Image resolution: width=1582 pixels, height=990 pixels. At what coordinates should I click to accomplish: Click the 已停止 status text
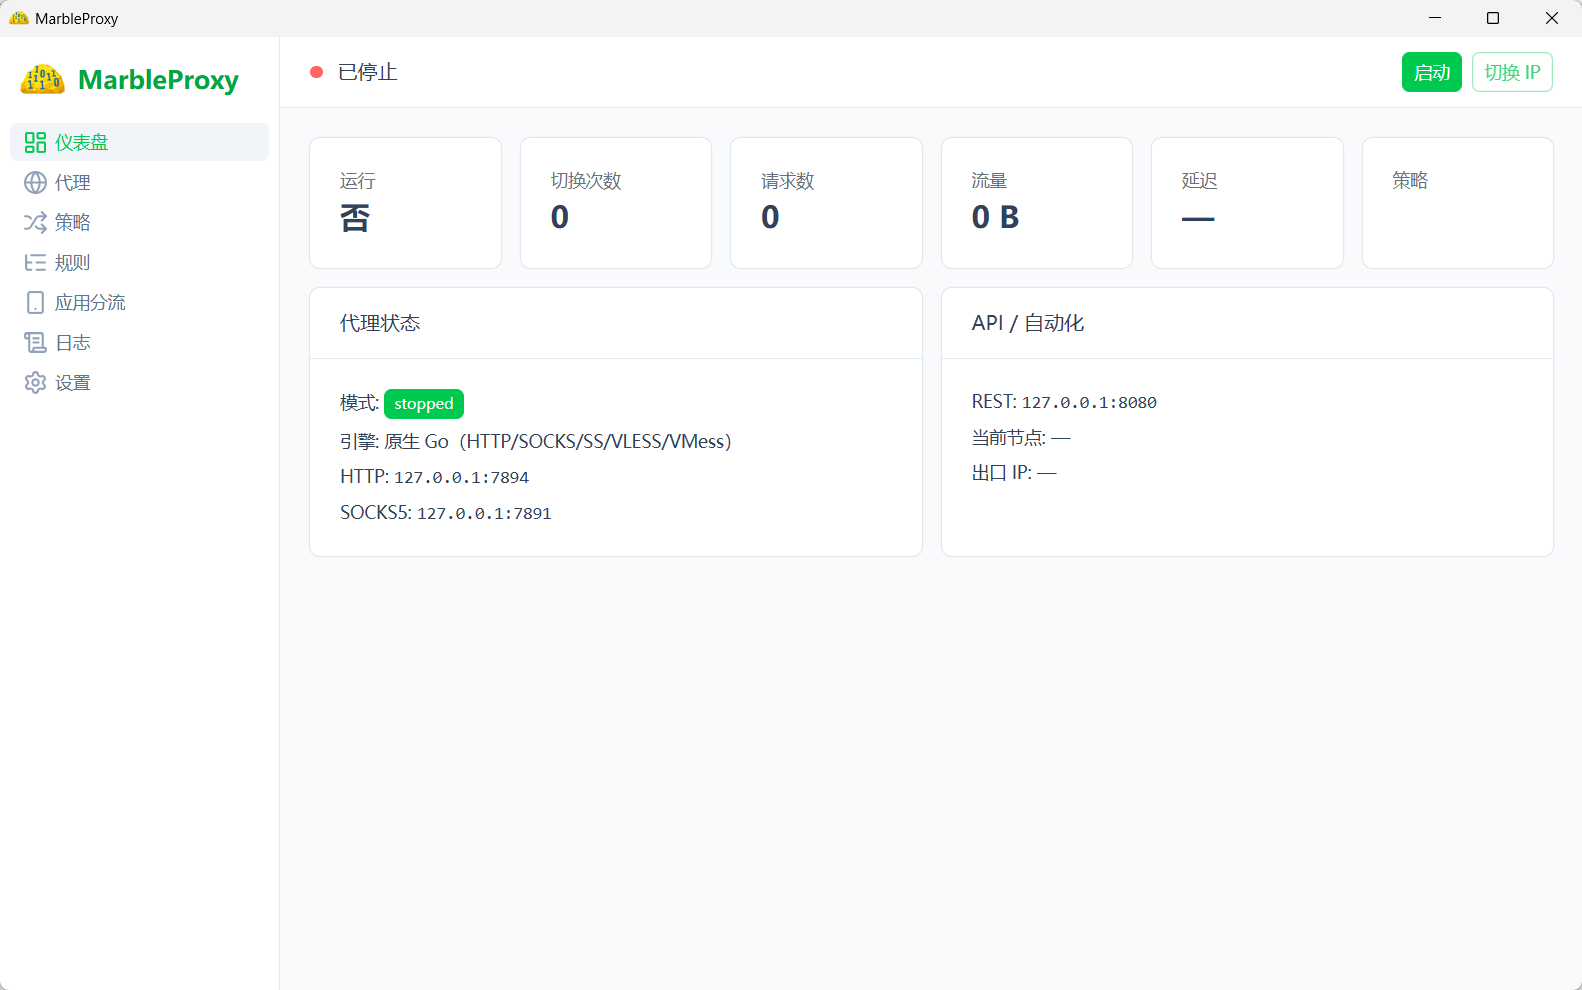tap(368, 72)
